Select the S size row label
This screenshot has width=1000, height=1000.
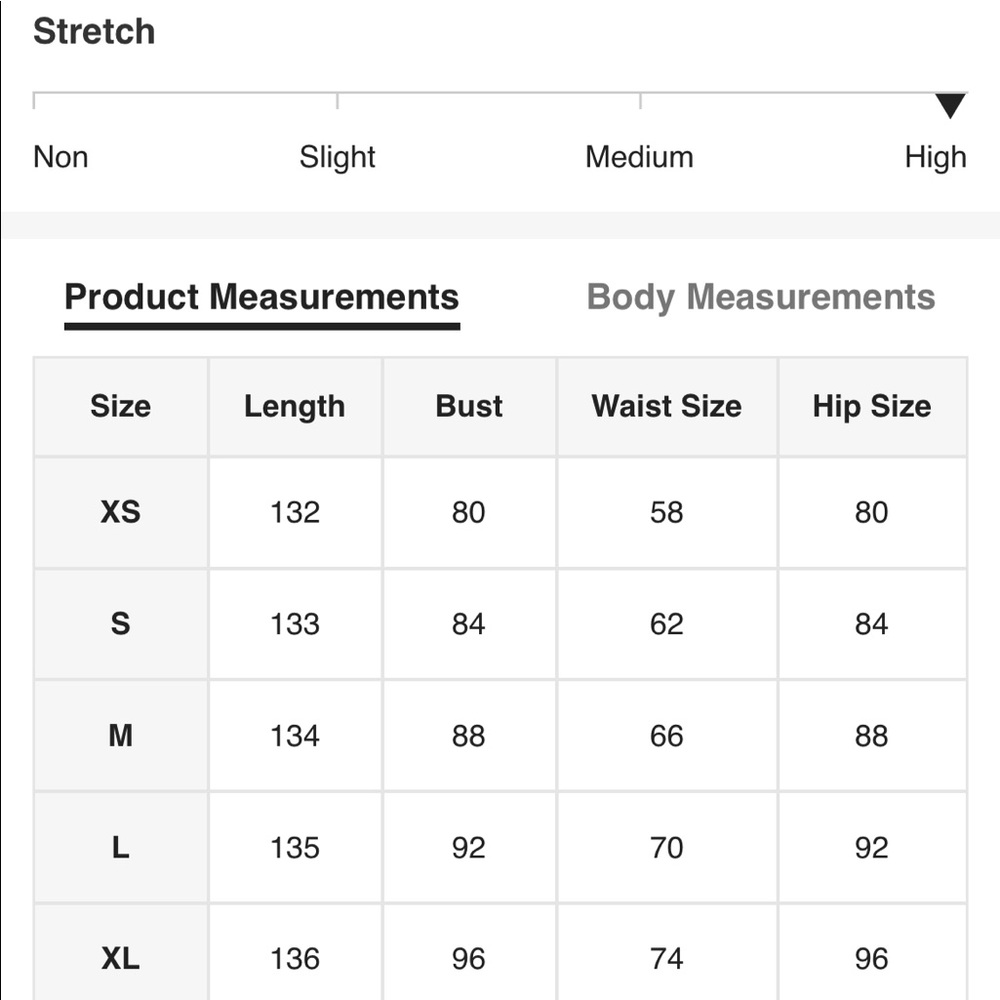[x=120, y=624]
